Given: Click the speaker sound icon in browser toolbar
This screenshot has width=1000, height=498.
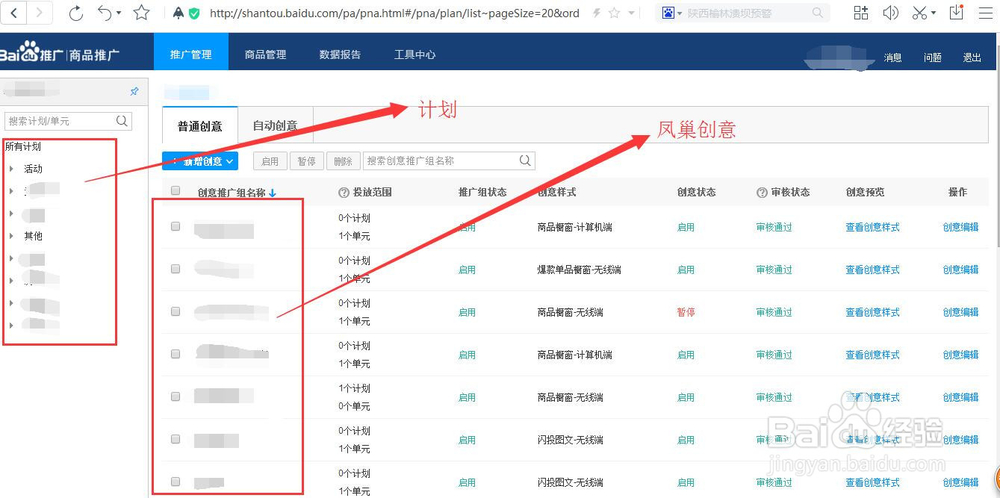Looking at the screenshot, I should (890, 13).
